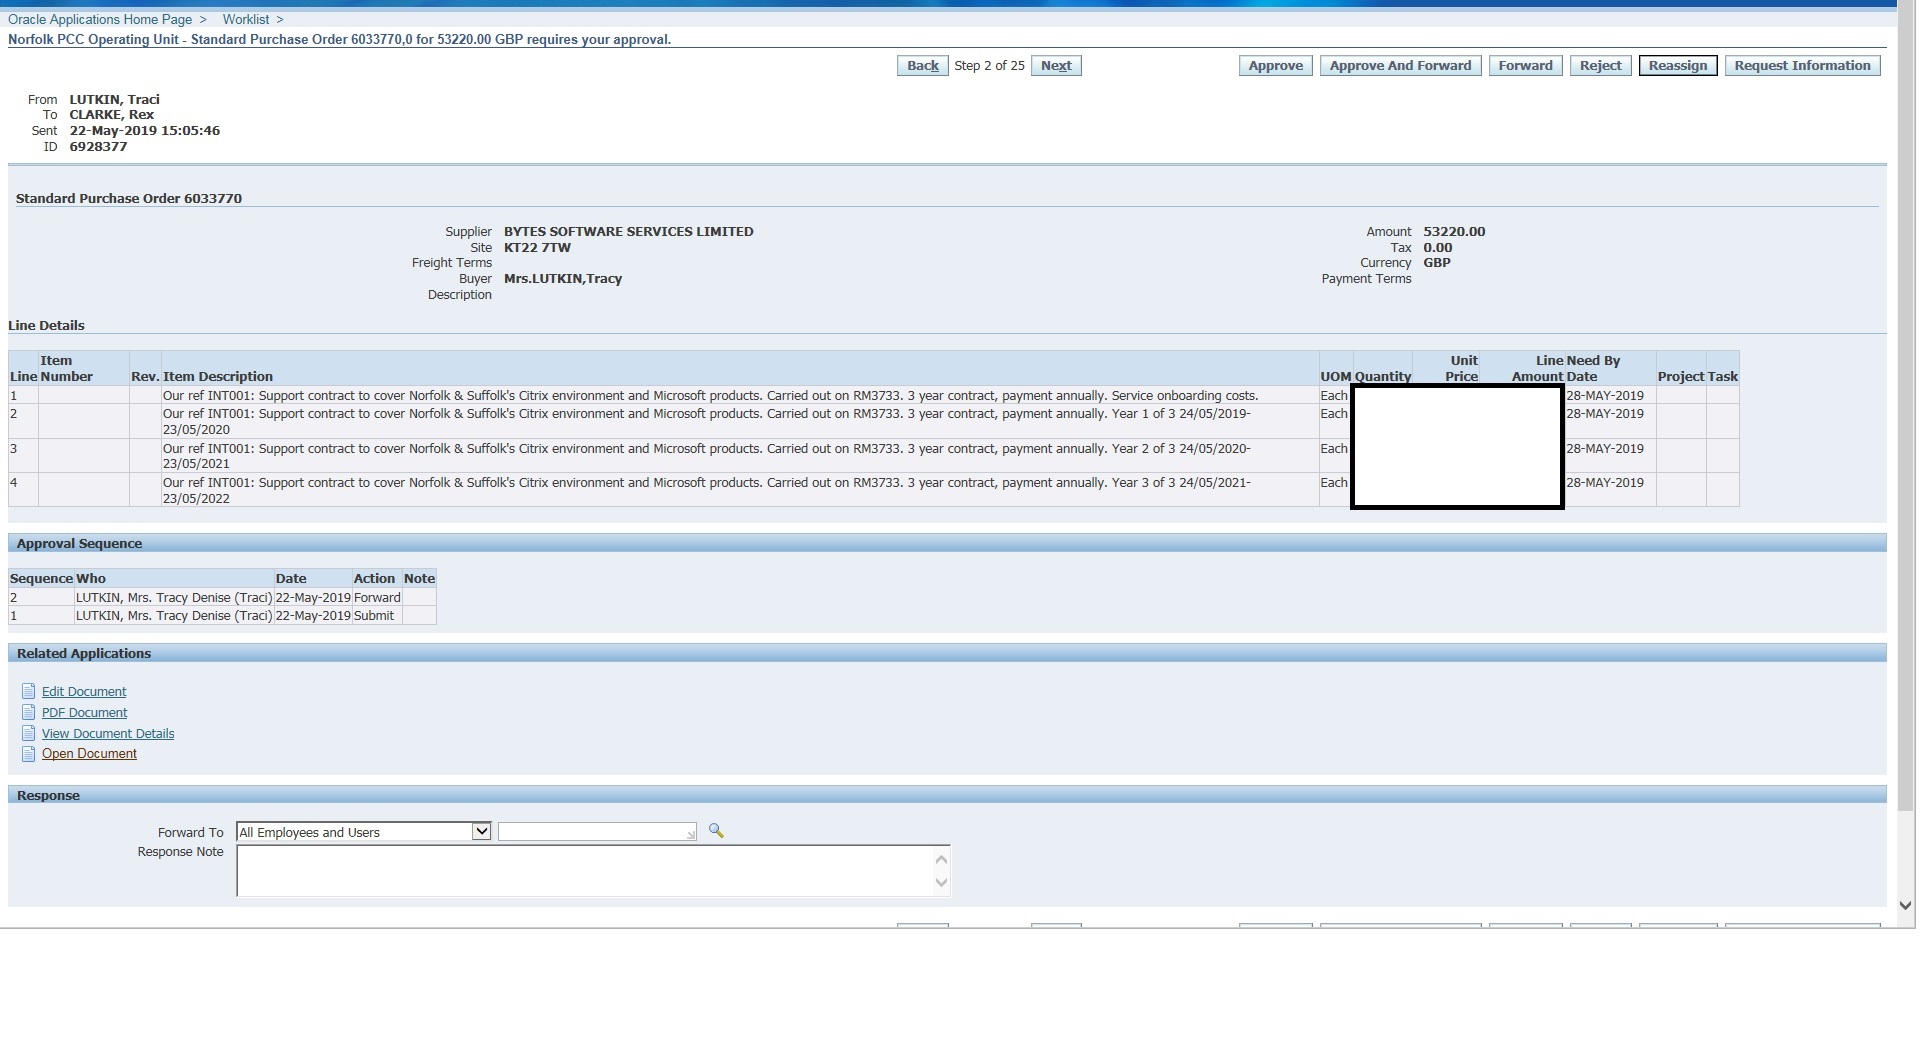
Task: Click the Open Document page icon
Action: 28,754
